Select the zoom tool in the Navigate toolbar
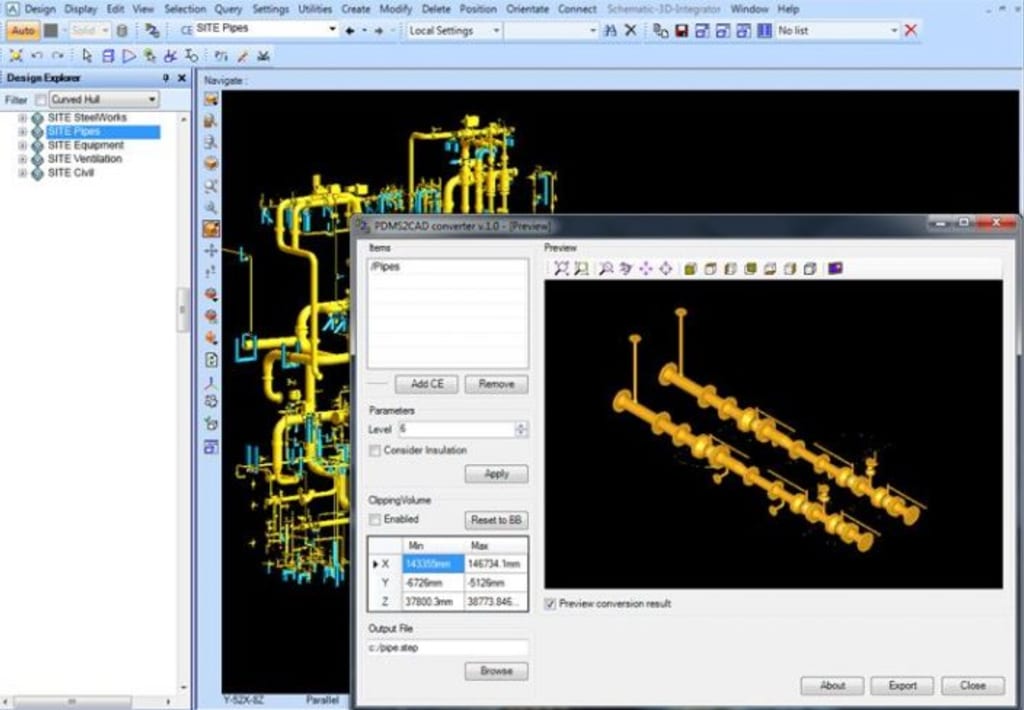This screenshot has height=710, width=1024. click(210, 186)
